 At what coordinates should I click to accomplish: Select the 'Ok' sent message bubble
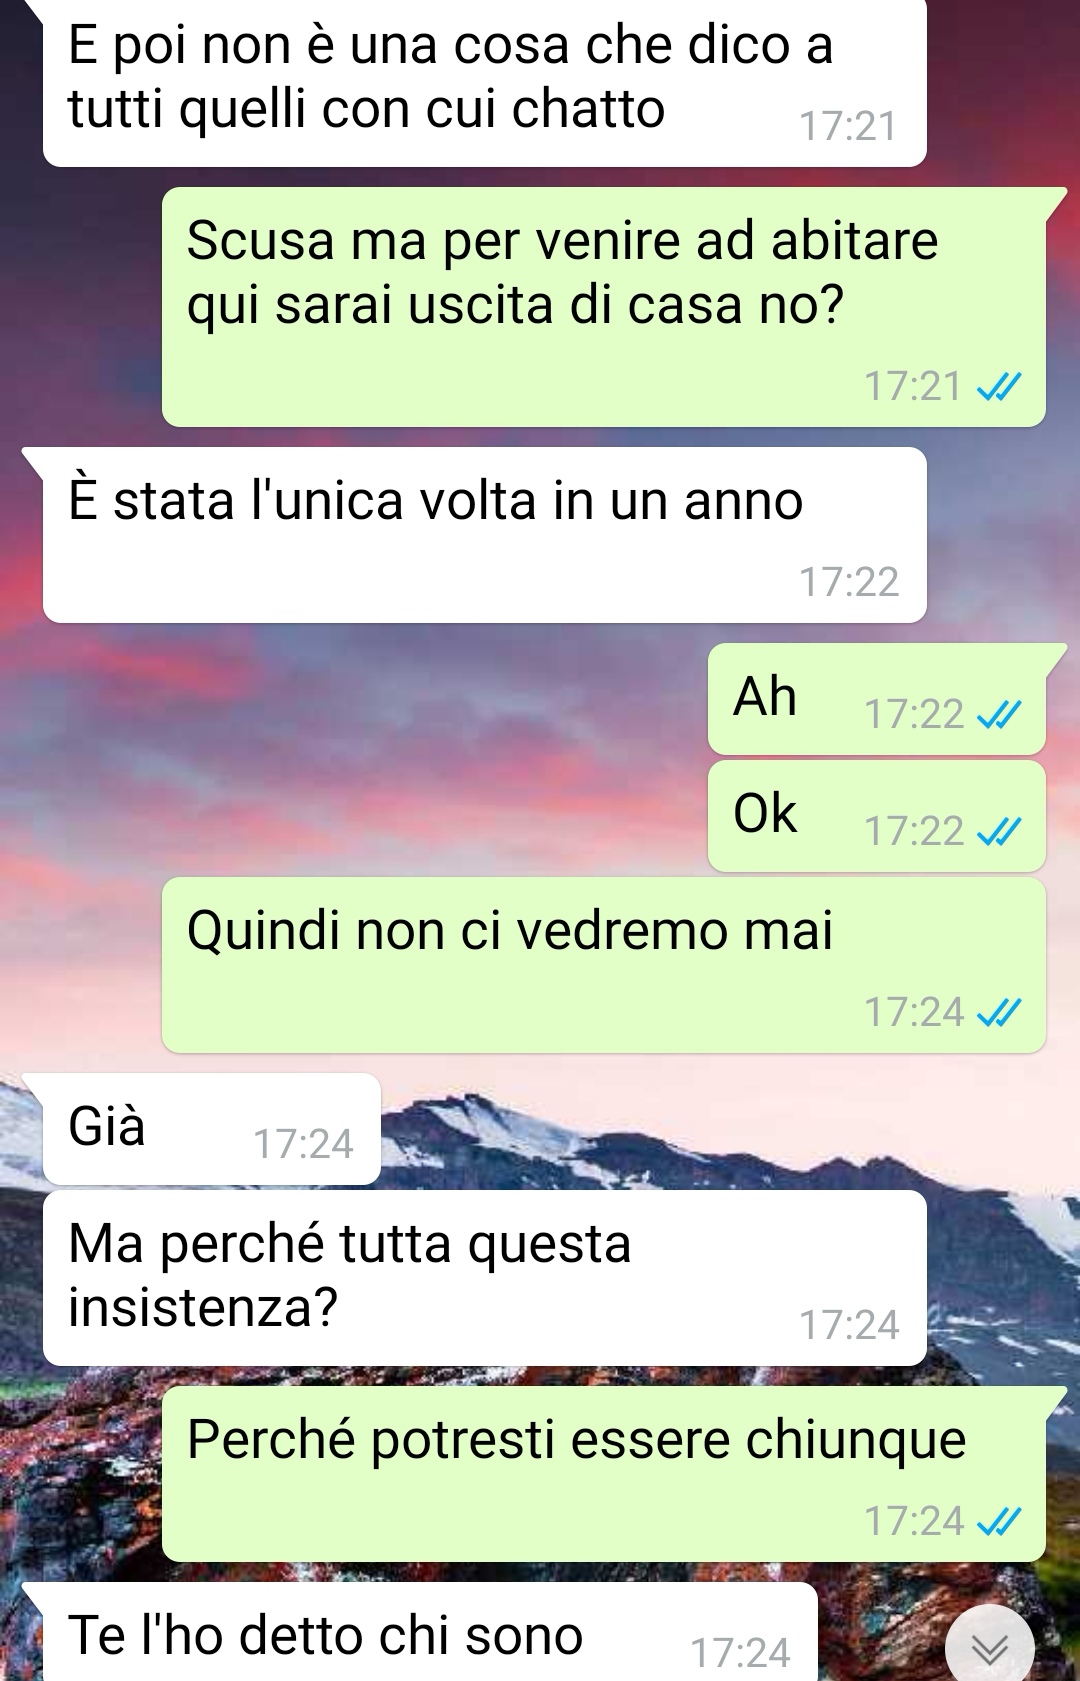tap(877, 816)
